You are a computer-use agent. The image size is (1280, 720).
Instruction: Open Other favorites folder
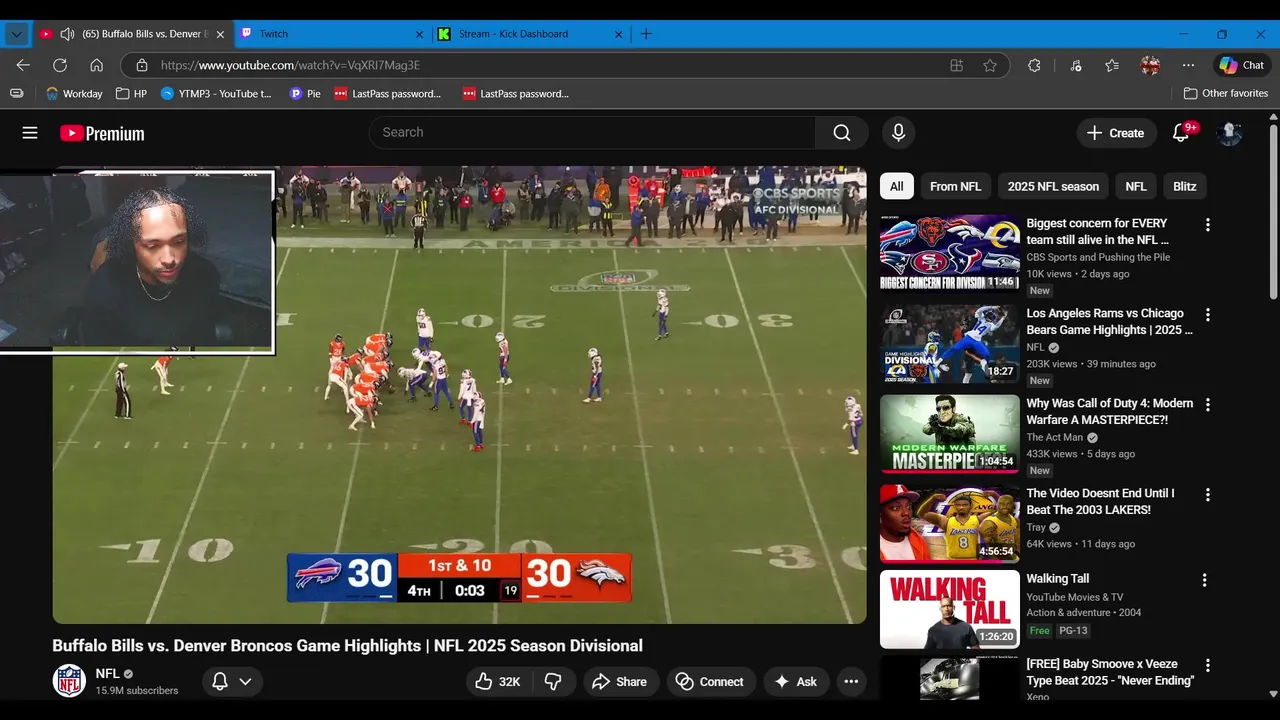[1226, 93]
